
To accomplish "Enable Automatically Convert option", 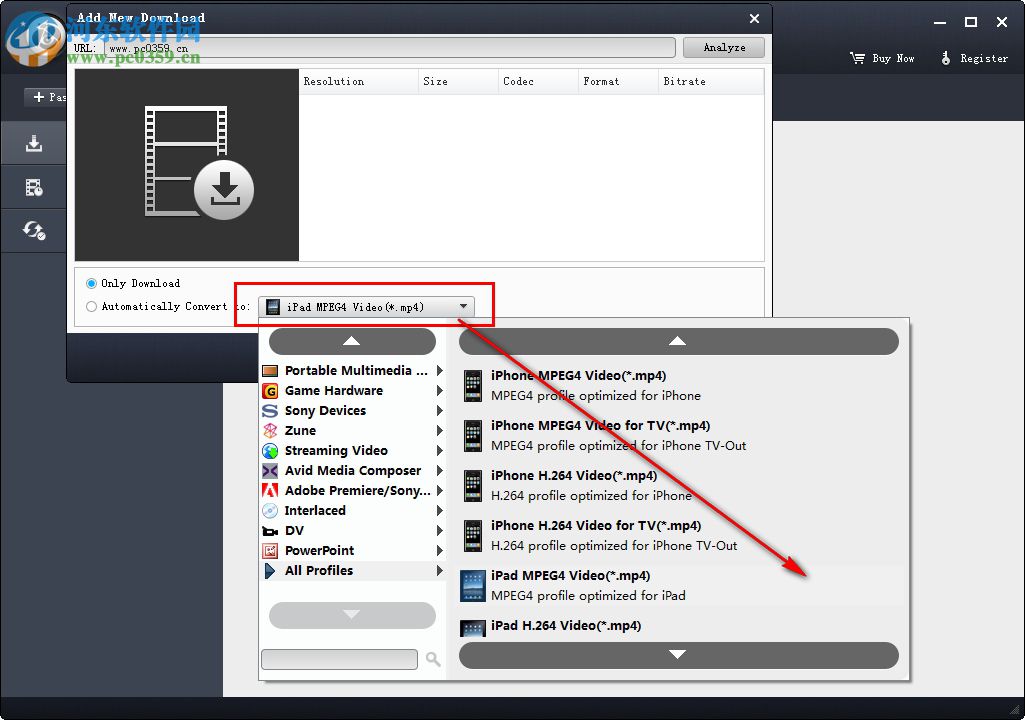I will click(90, 306).
